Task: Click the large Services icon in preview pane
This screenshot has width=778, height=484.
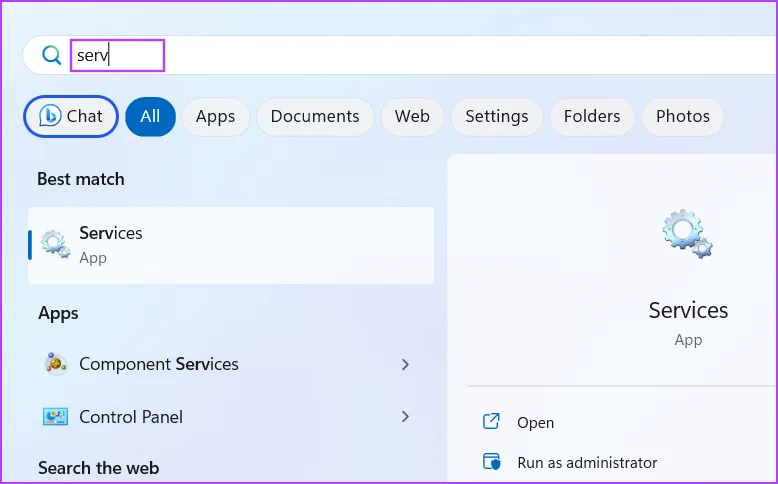Action: click(687, 233)
